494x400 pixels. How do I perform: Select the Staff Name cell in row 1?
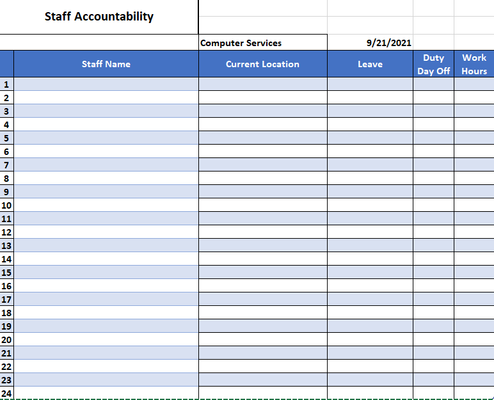coord(106,84)
